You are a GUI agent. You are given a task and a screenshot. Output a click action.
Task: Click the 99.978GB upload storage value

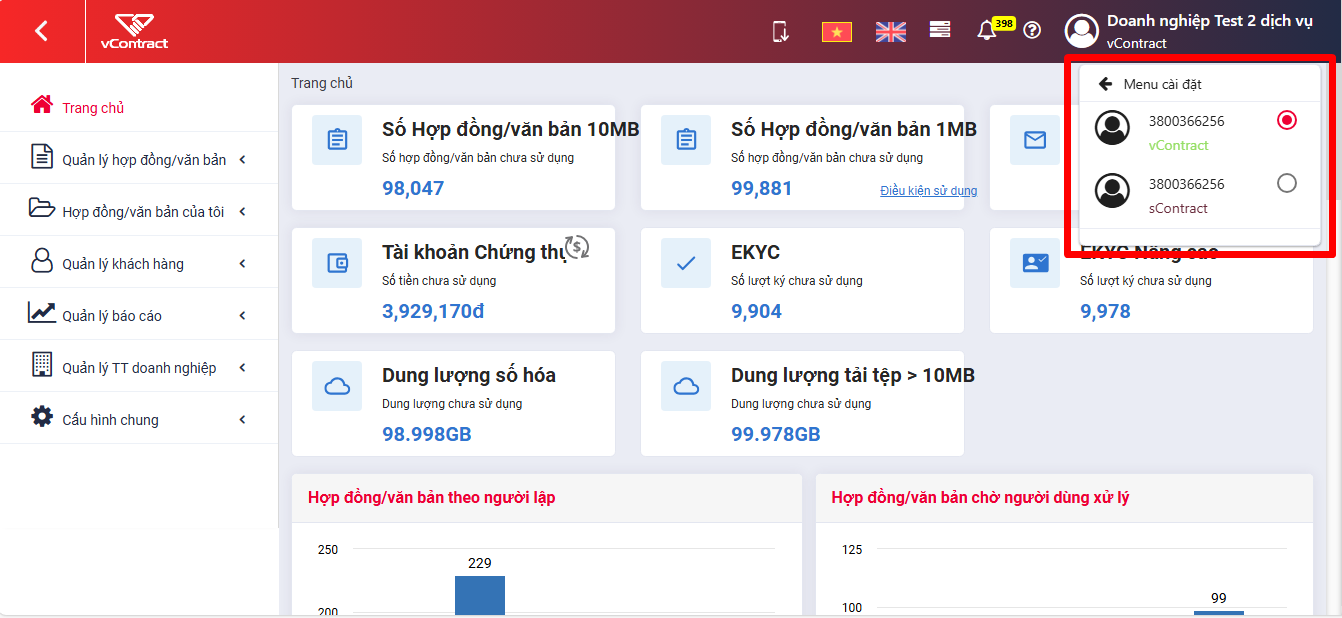tap(776, 434)
